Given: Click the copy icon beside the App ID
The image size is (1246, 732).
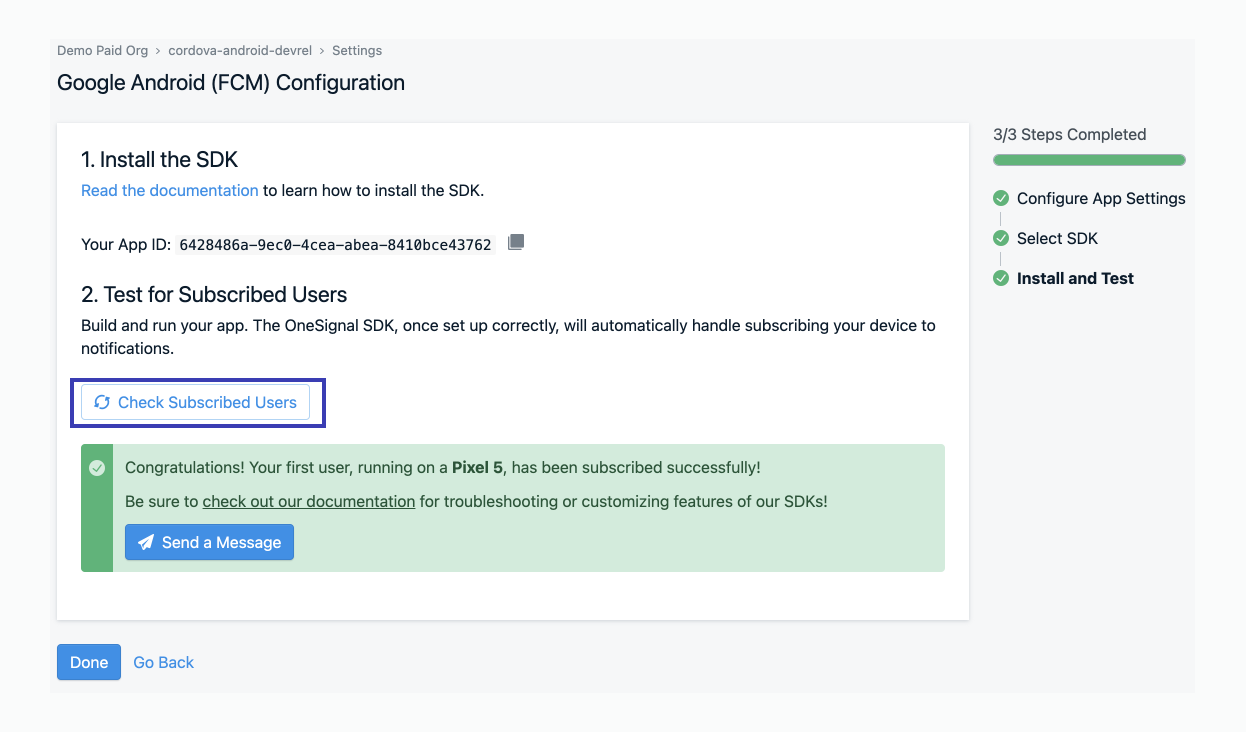Looking at the screenshot, I should [x=515, y=241].
